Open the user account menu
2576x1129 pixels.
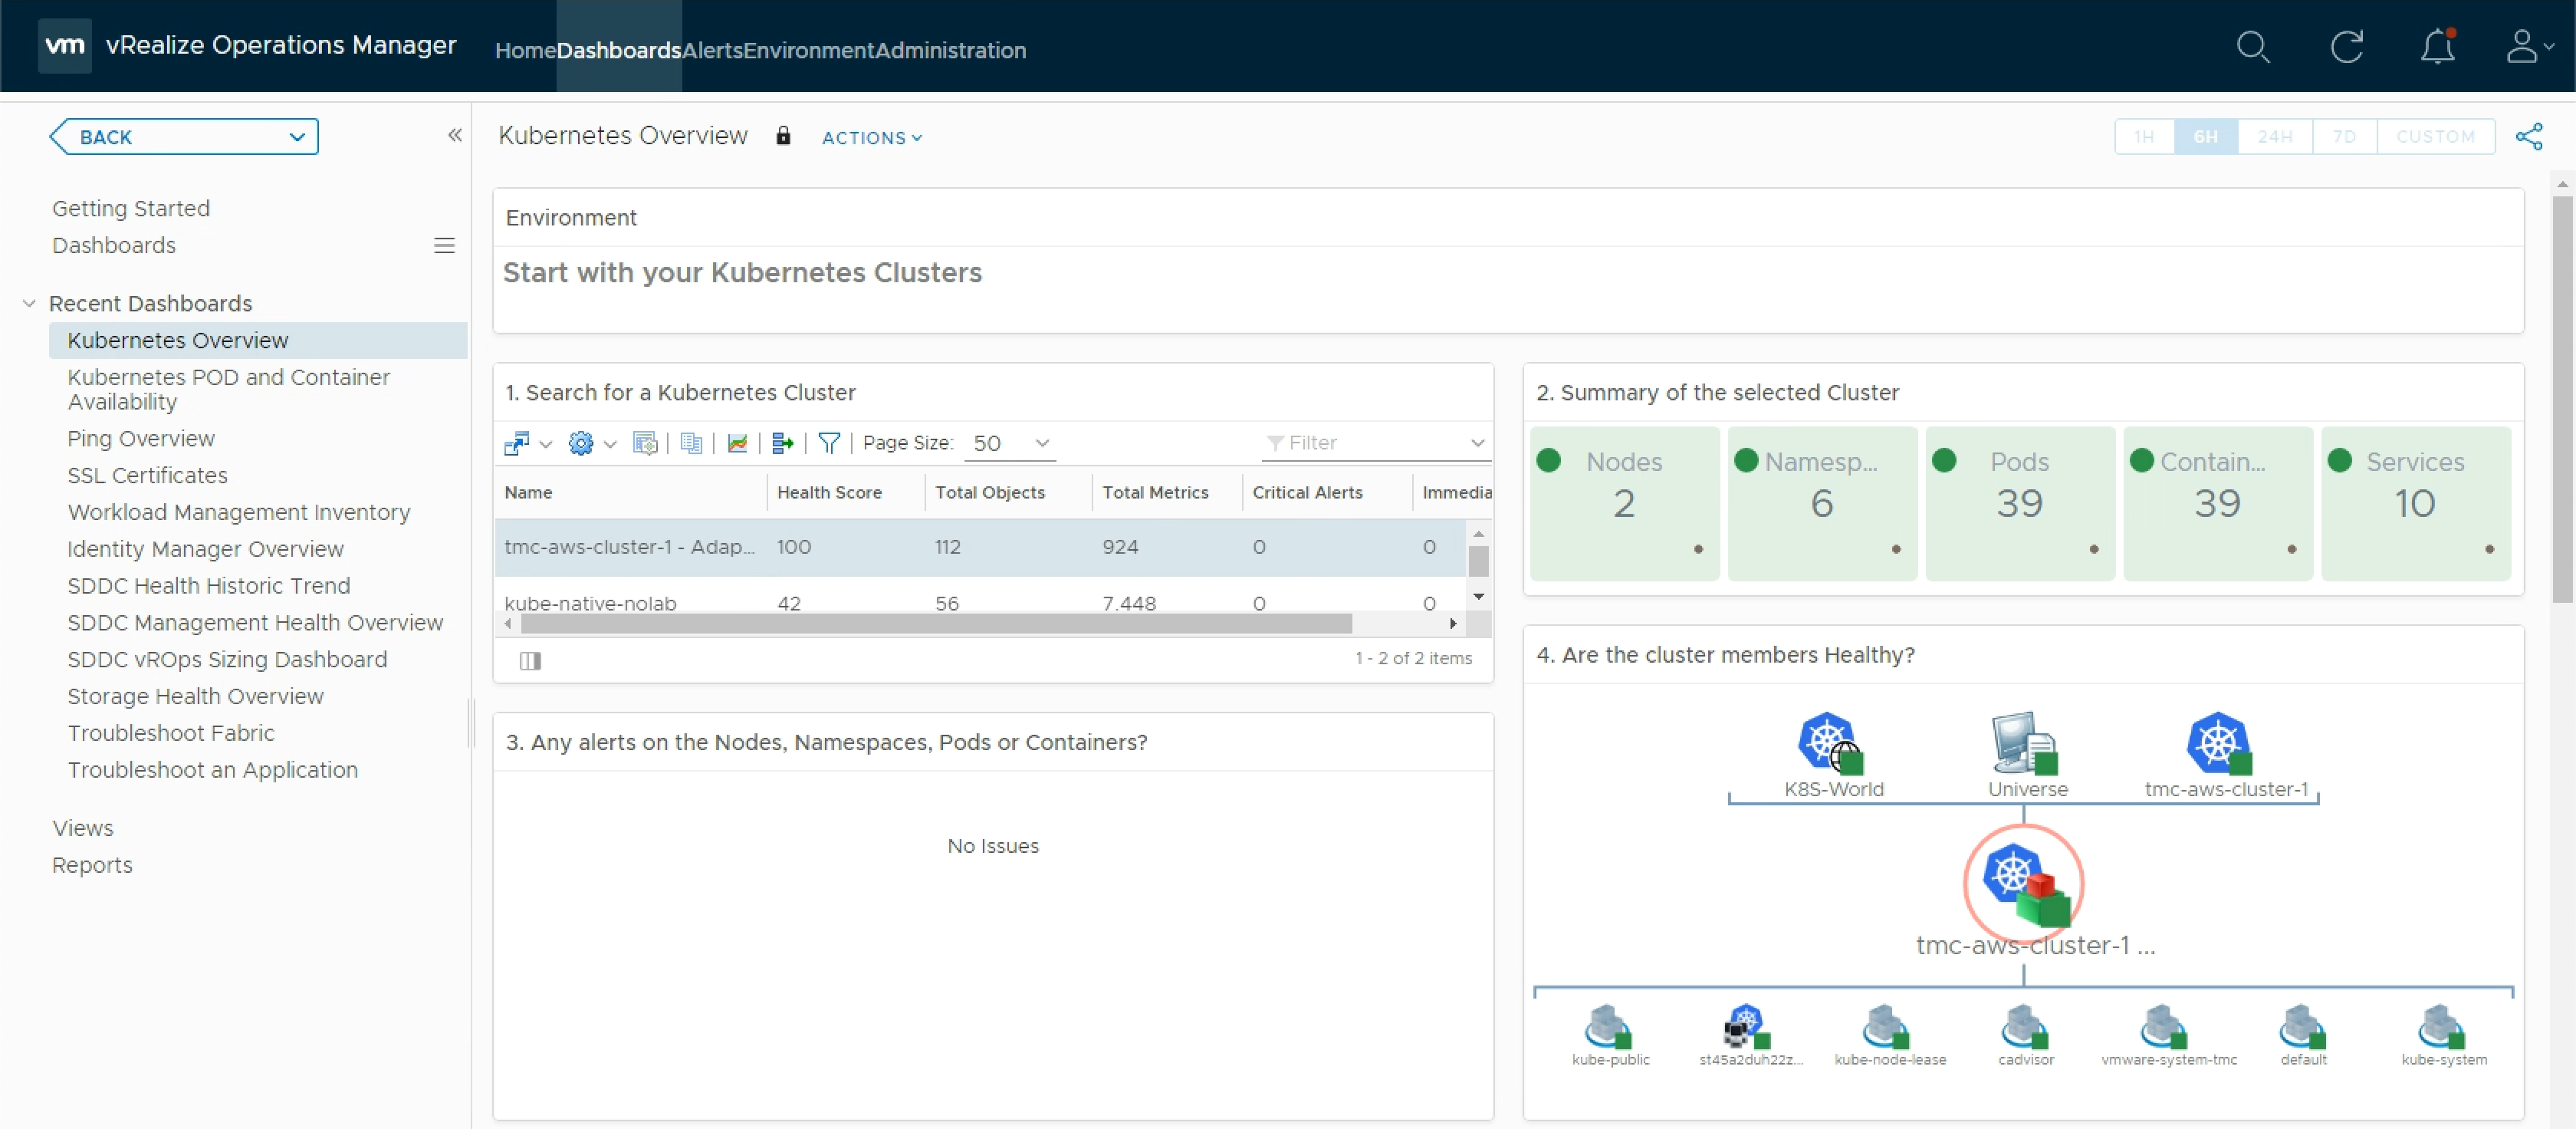2529,47
